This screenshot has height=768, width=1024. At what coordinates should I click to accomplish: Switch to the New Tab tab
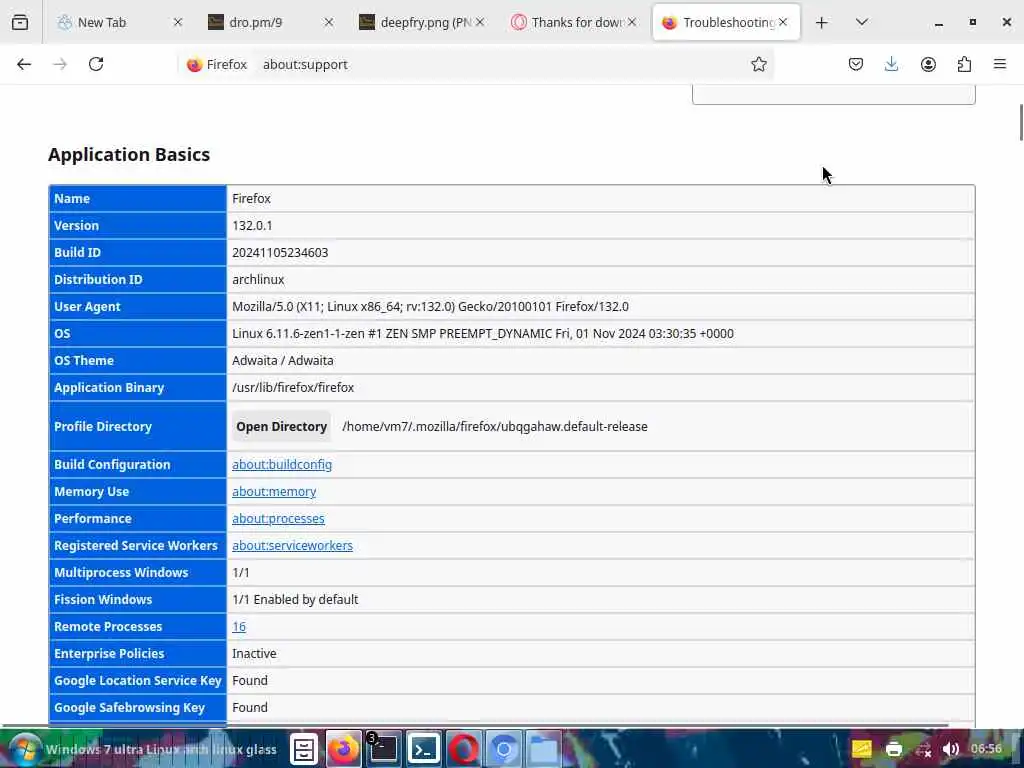pyautogui.click(x=116, y=22)
